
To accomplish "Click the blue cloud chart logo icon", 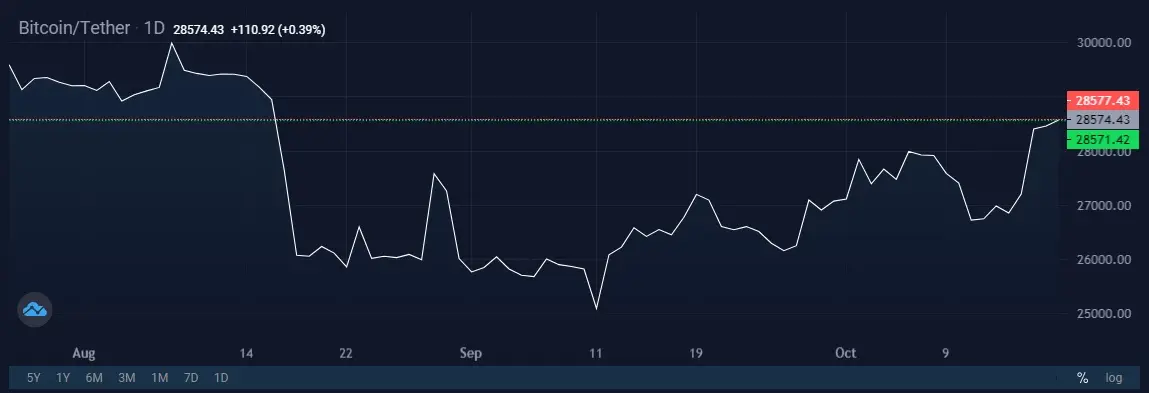I will click(x=34, y=309).
